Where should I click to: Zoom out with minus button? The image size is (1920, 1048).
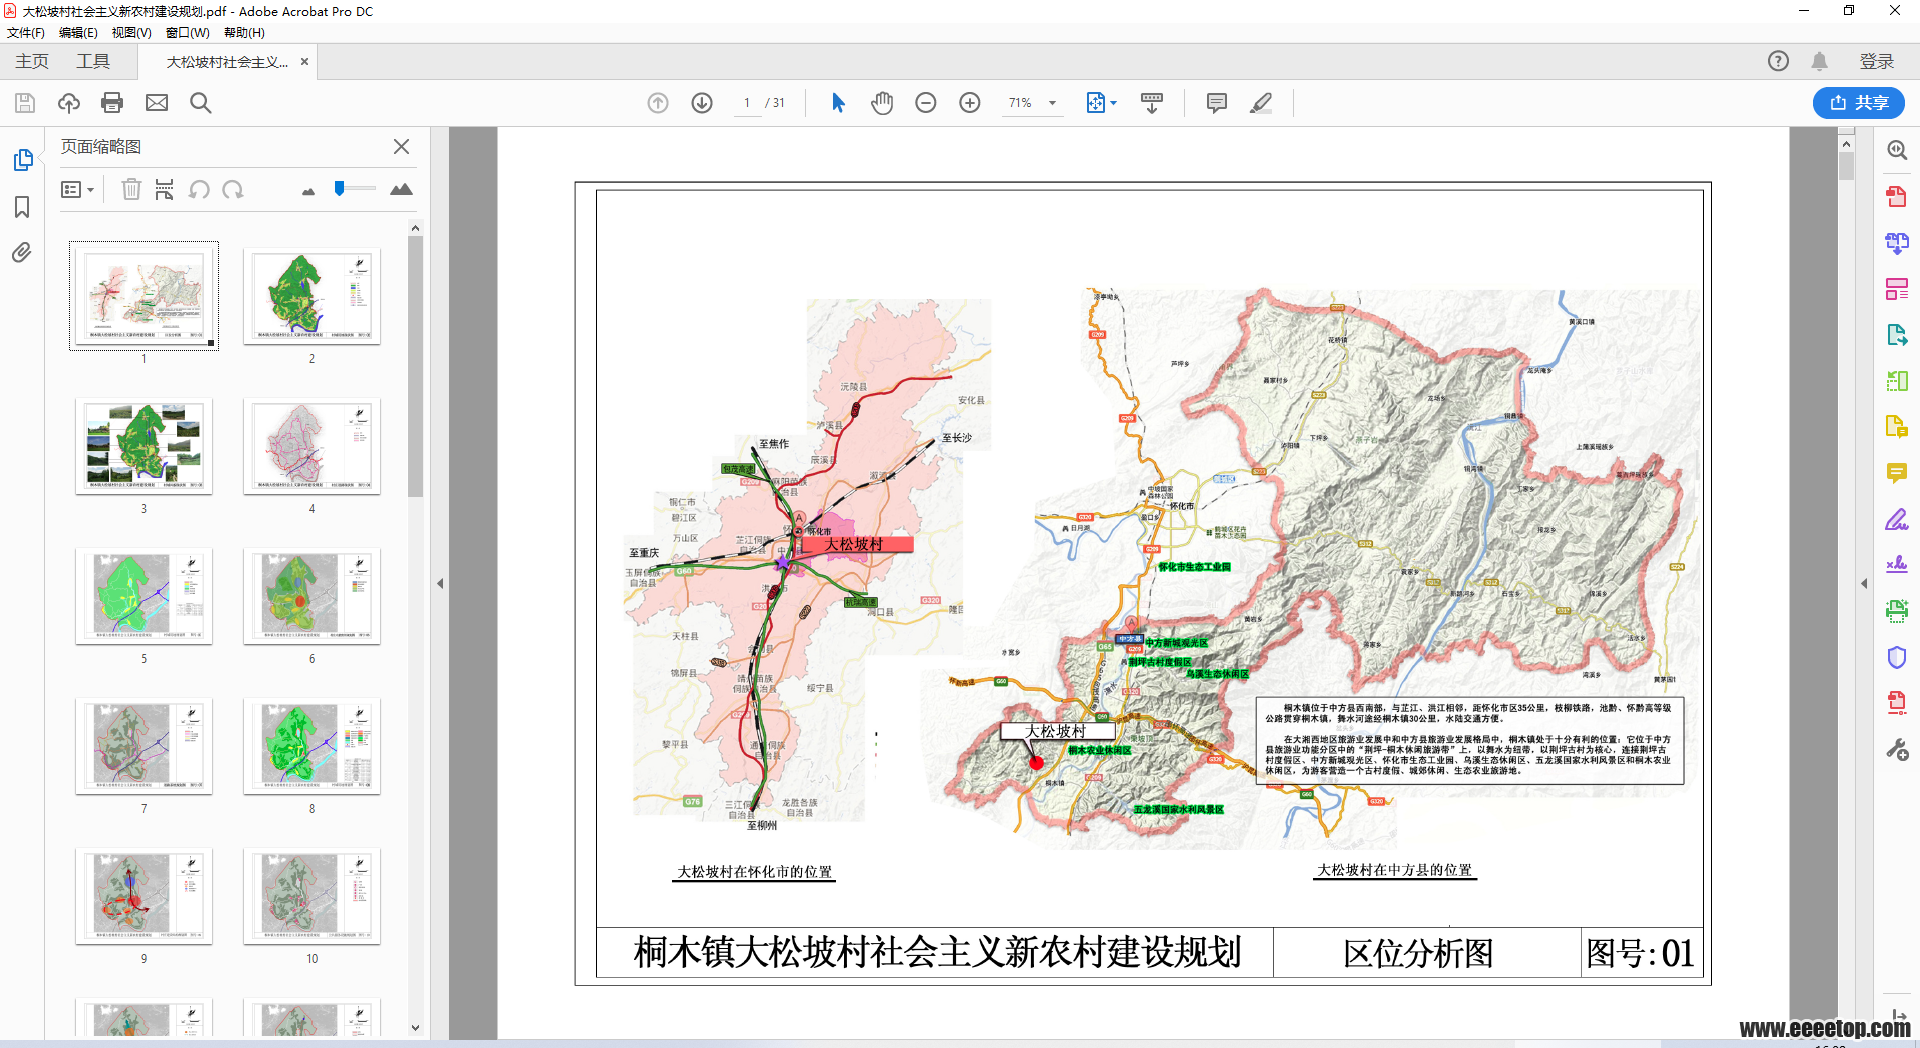pos(926,103)
